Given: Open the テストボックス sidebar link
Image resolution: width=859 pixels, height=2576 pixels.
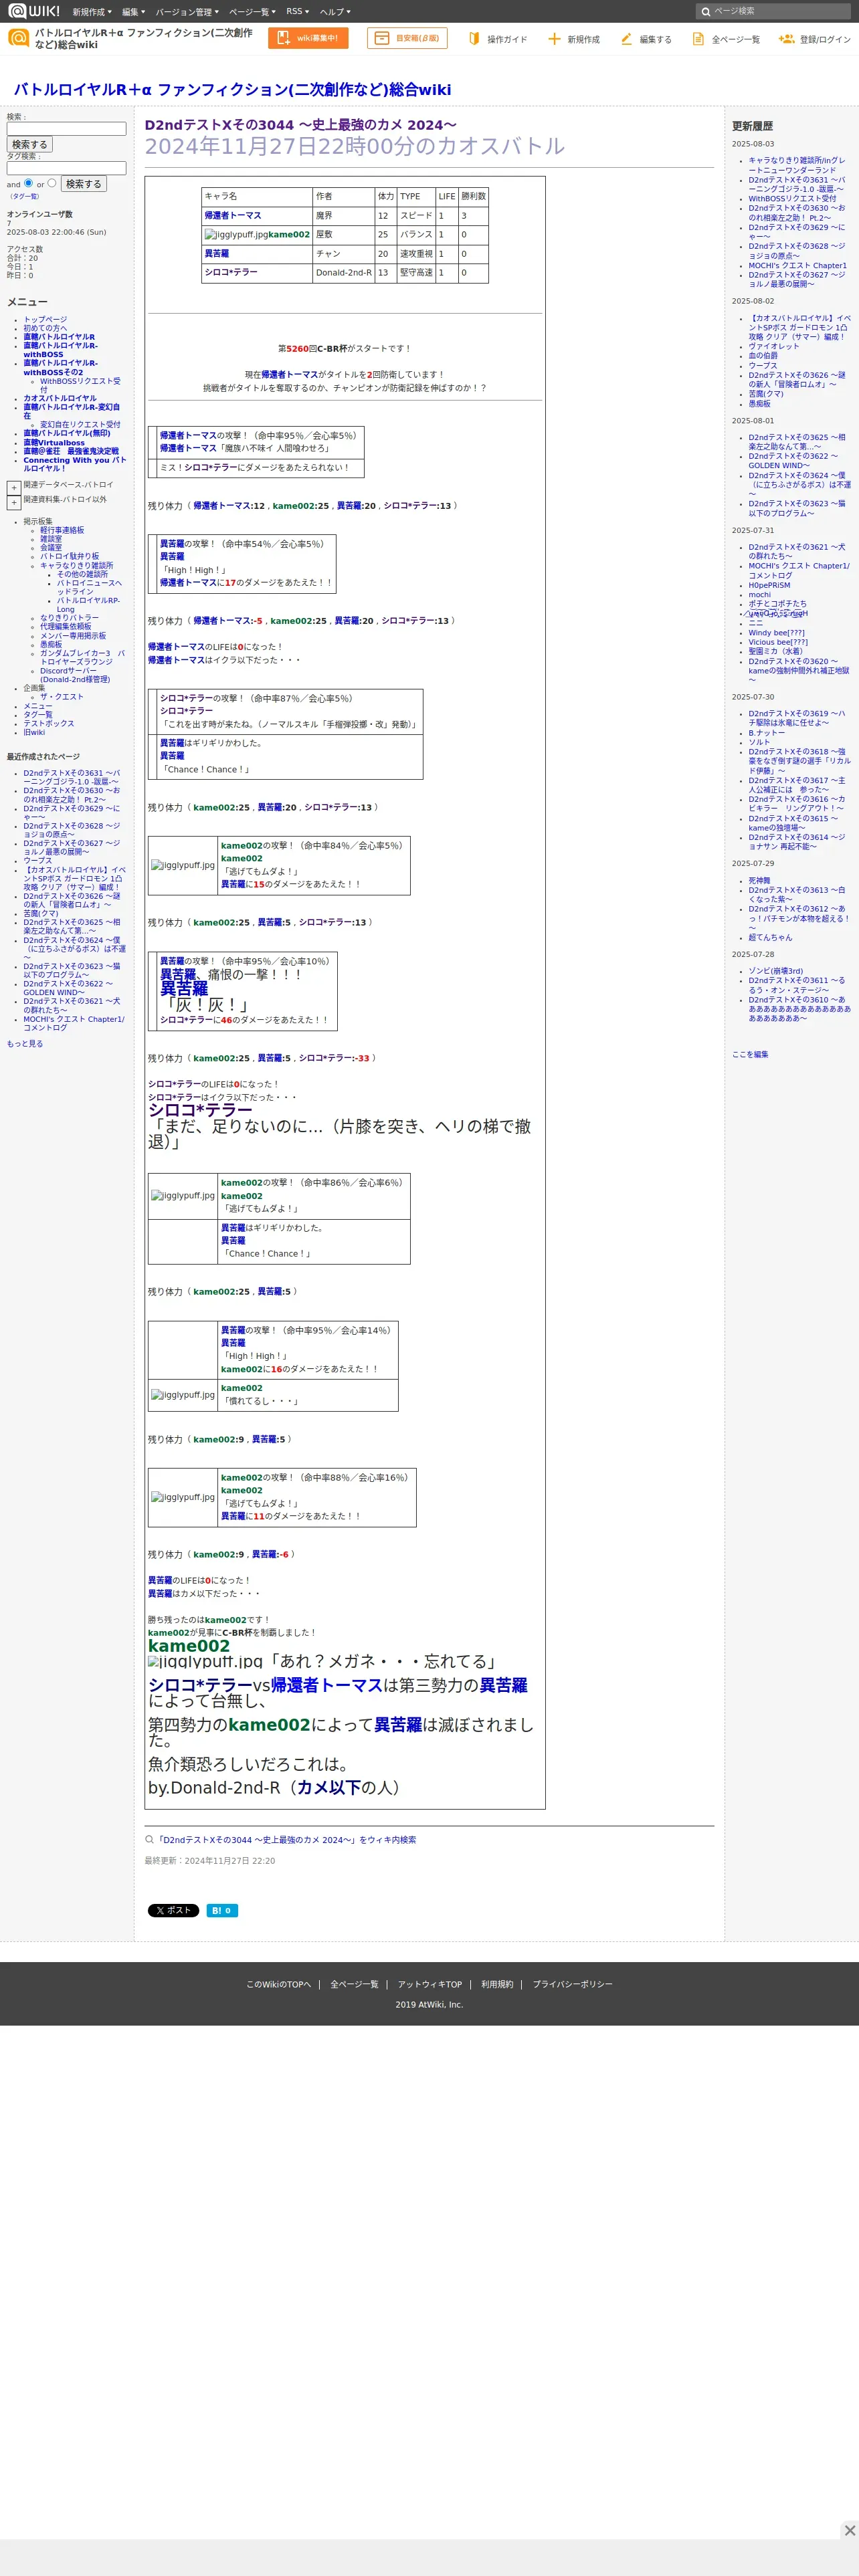Looking at the screenshot, I should point(49,724).
